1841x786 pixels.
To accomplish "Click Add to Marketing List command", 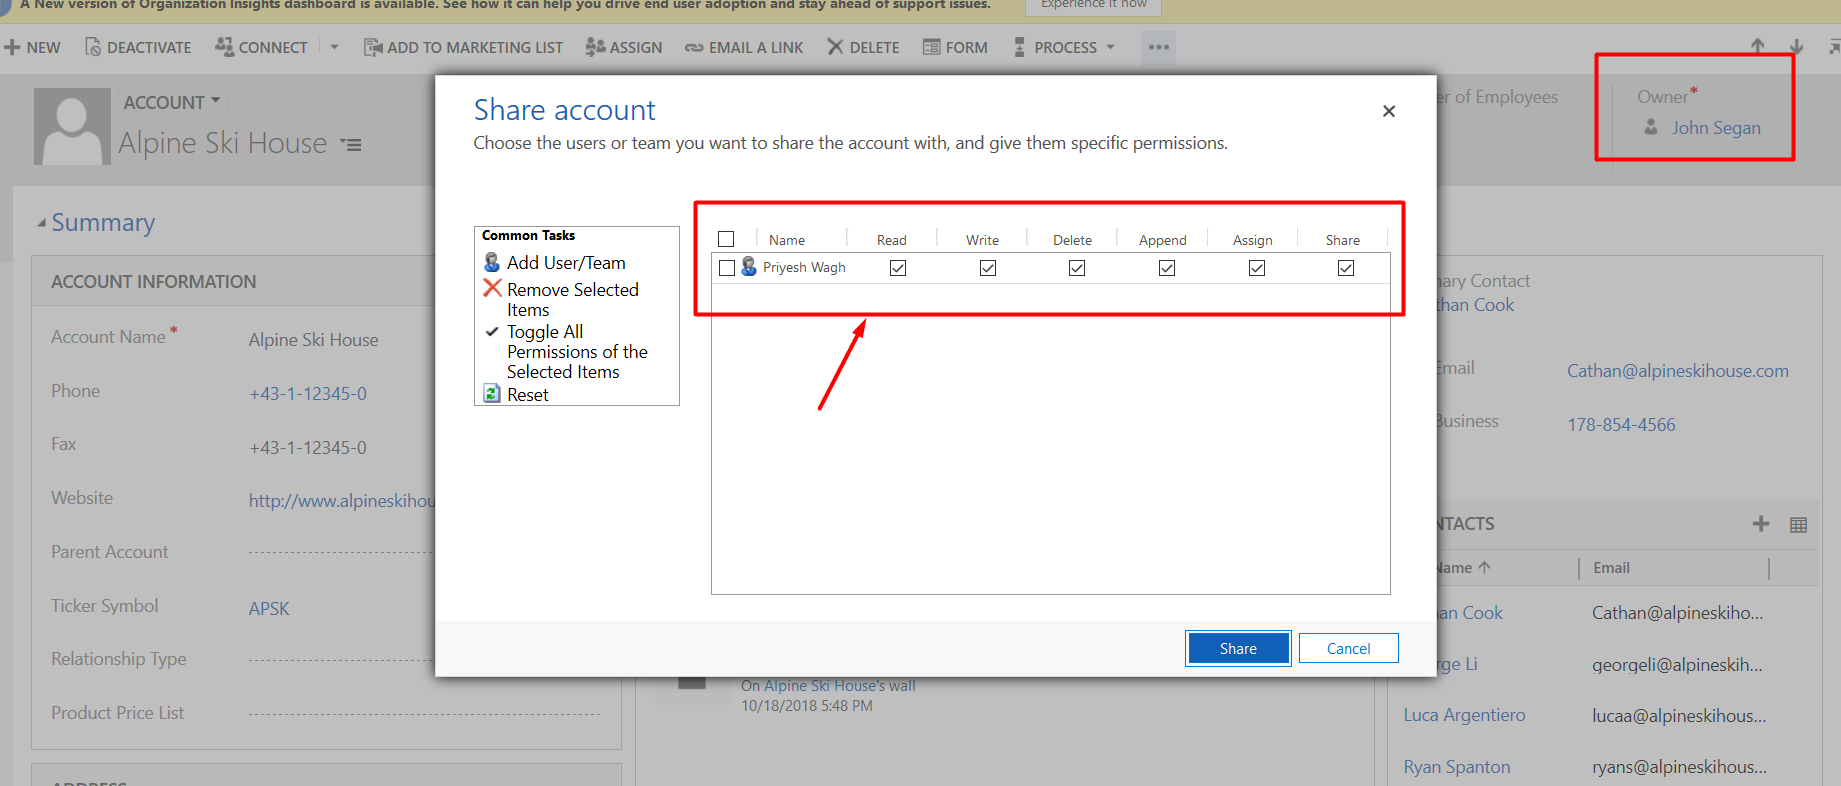I will click(463, 47).
